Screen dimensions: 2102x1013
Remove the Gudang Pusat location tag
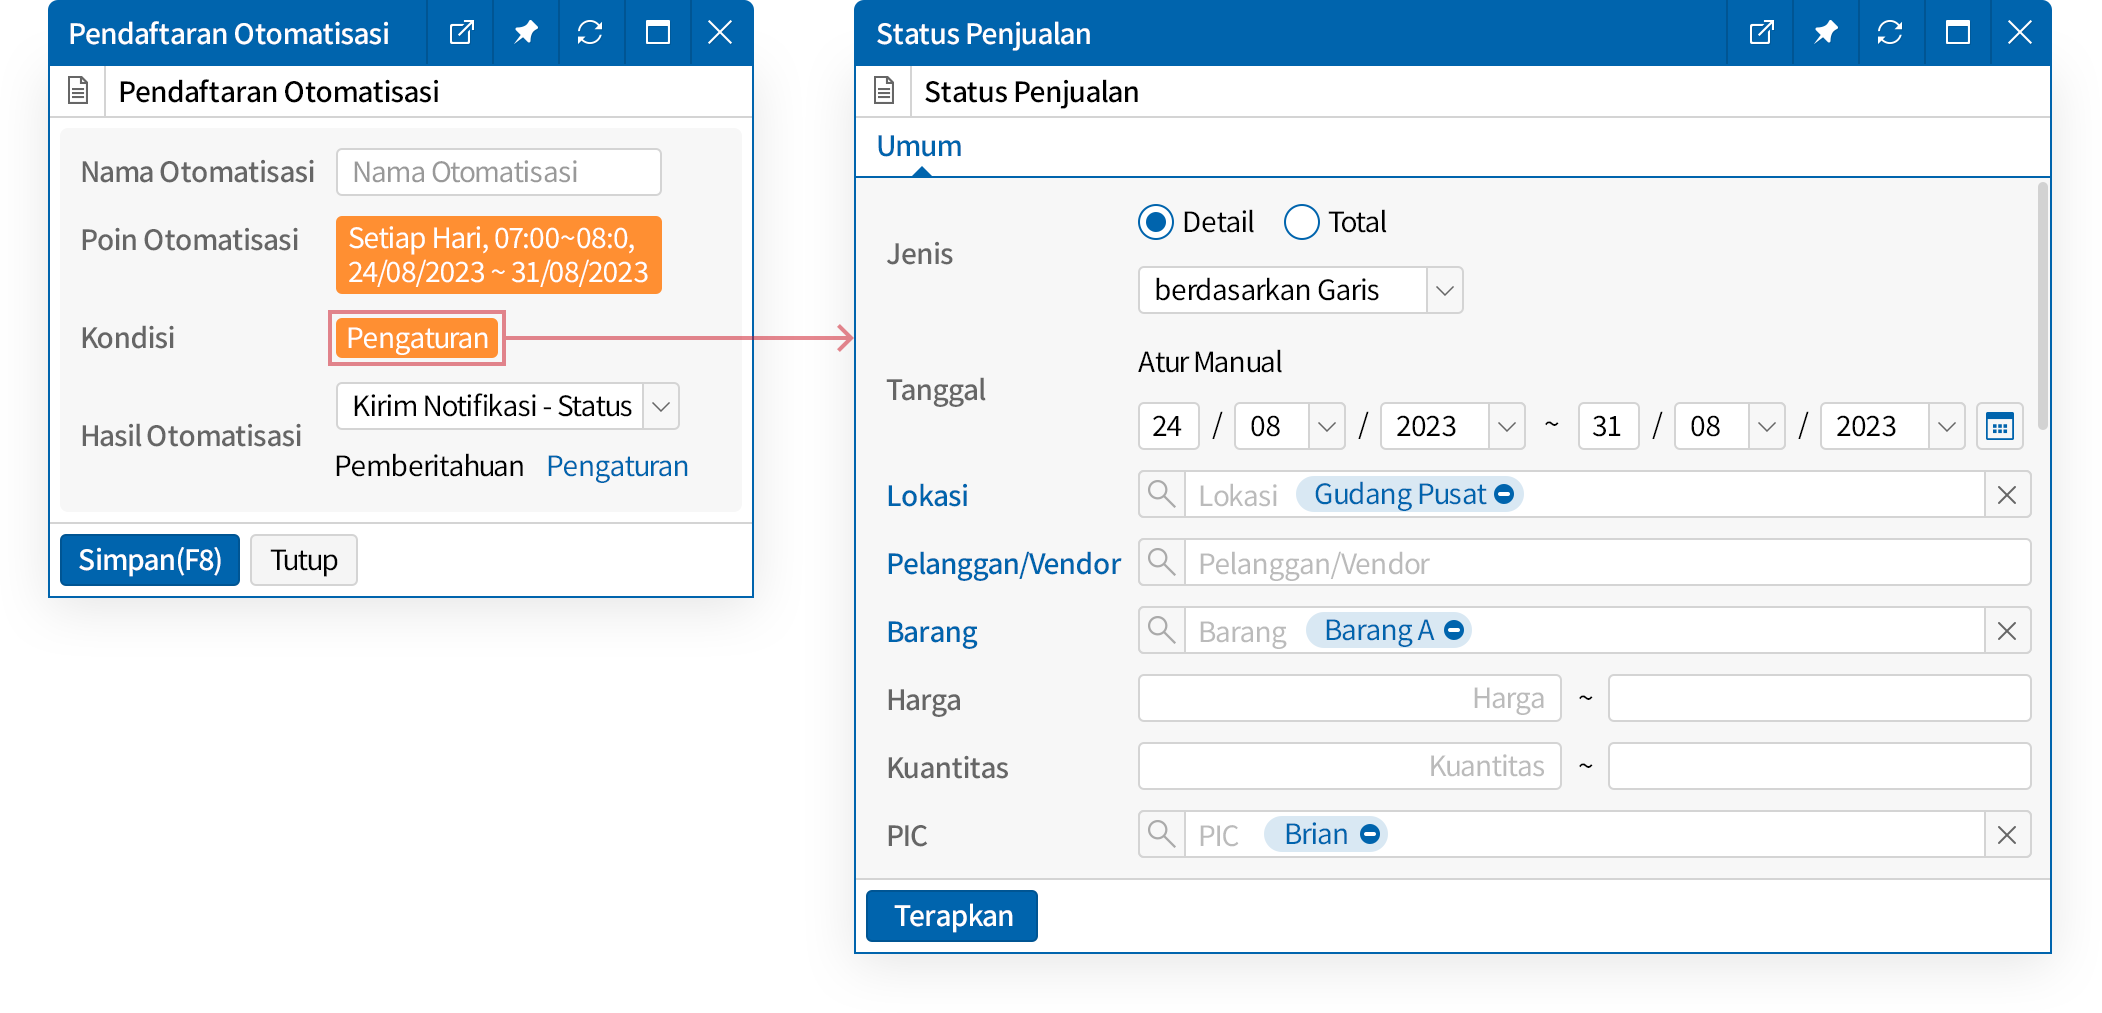tap(1504, 494)
